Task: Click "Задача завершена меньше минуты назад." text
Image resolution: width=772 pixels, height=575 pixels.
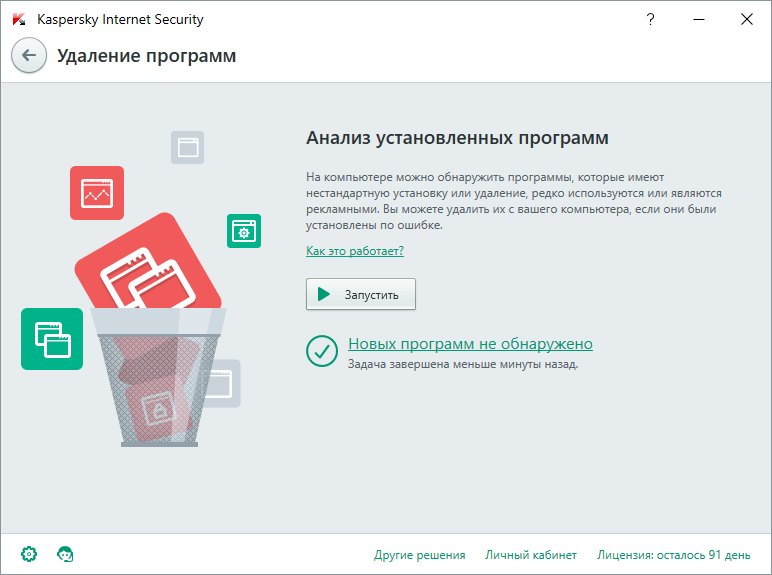Action: click(x=463, y=364)
